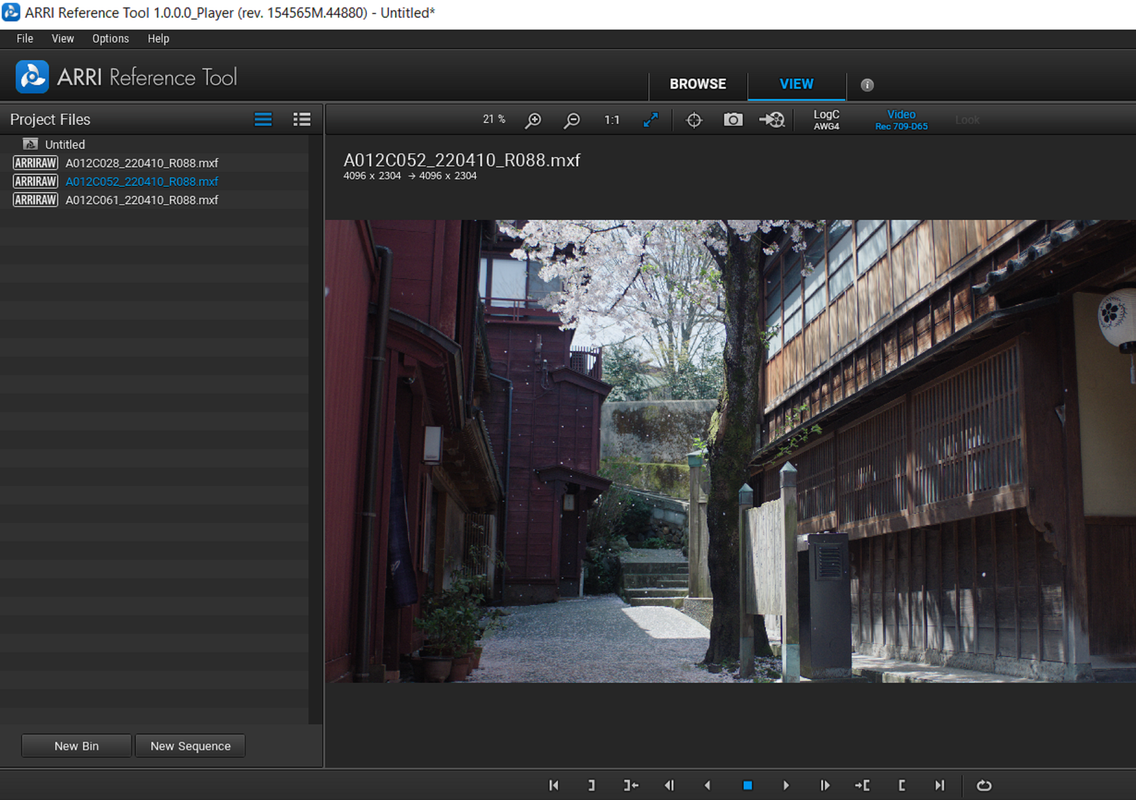Click the cherry blossom alley preview image

[x=730, y=451]
